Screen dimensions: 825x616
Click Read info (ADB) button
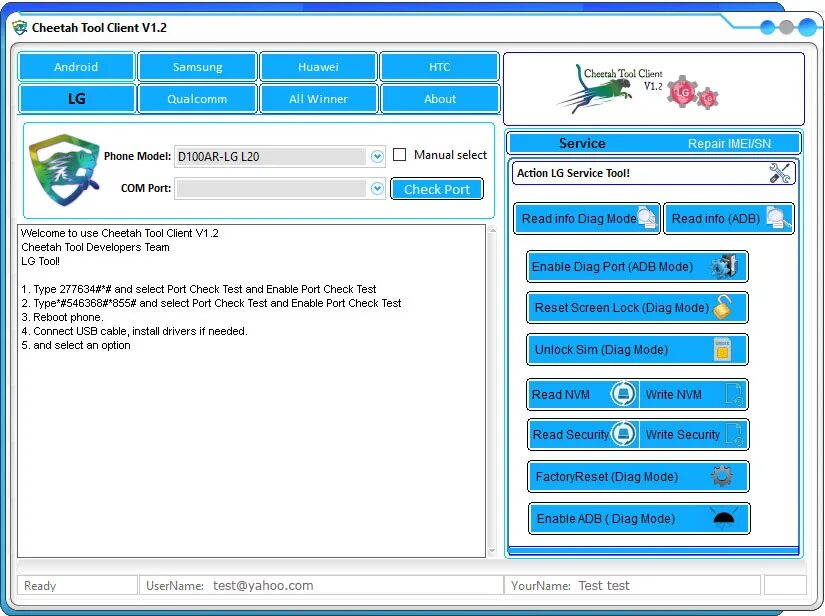(729, 218)
